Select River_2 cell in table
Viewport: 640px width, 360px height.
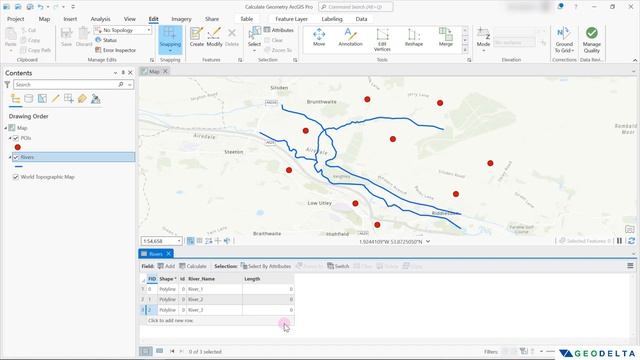click(214, 299)
